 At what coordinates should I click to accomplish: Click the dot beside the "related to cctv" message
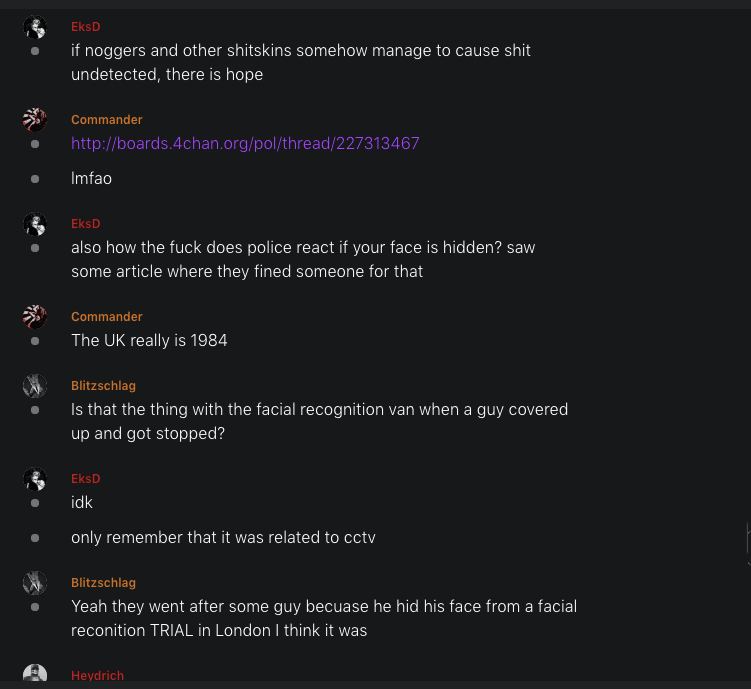35,538
